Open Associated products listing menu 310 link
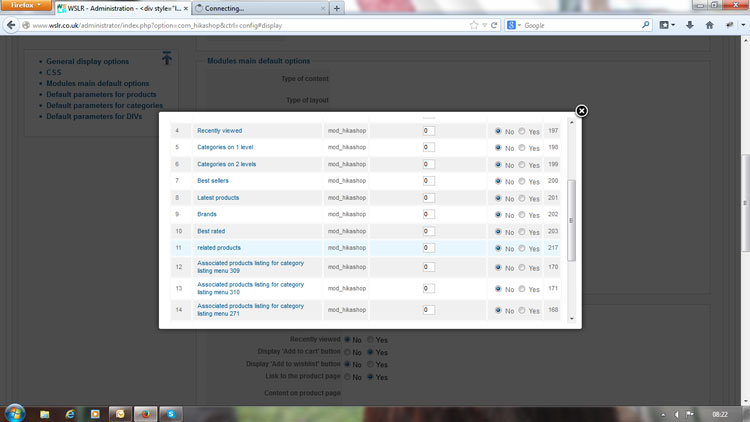Screen dimensions: 750x422 click(x=251, y=289)
